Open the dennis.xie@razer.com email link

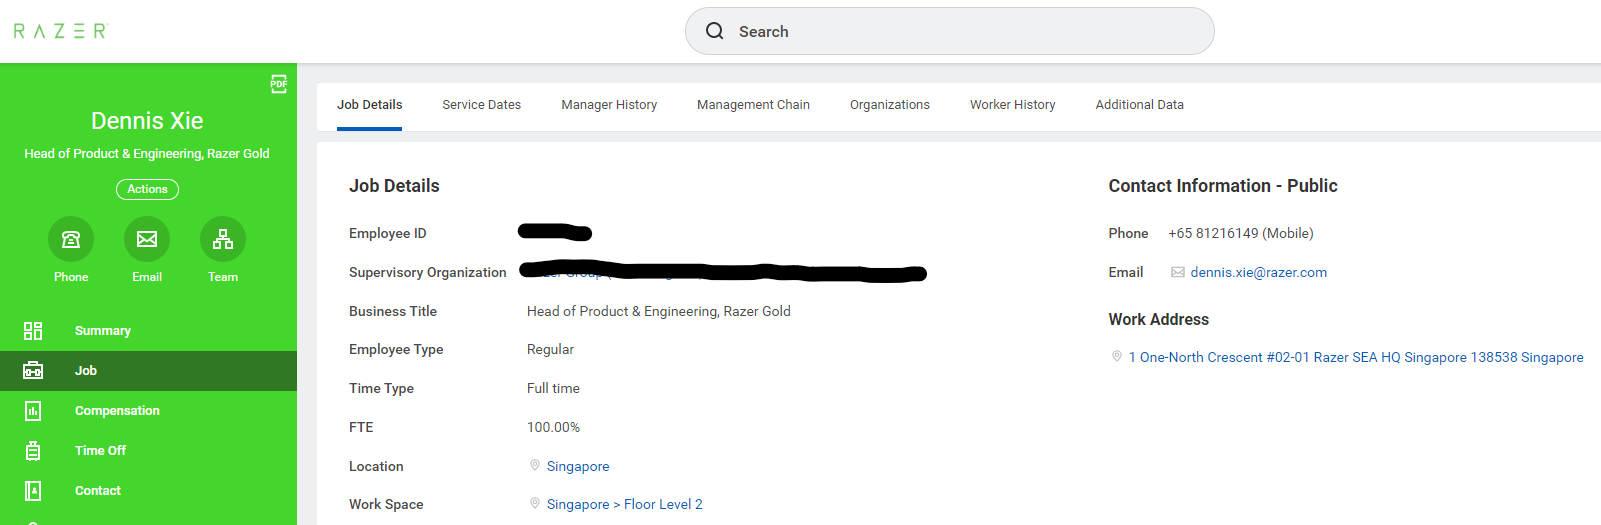pos(1258,272)
